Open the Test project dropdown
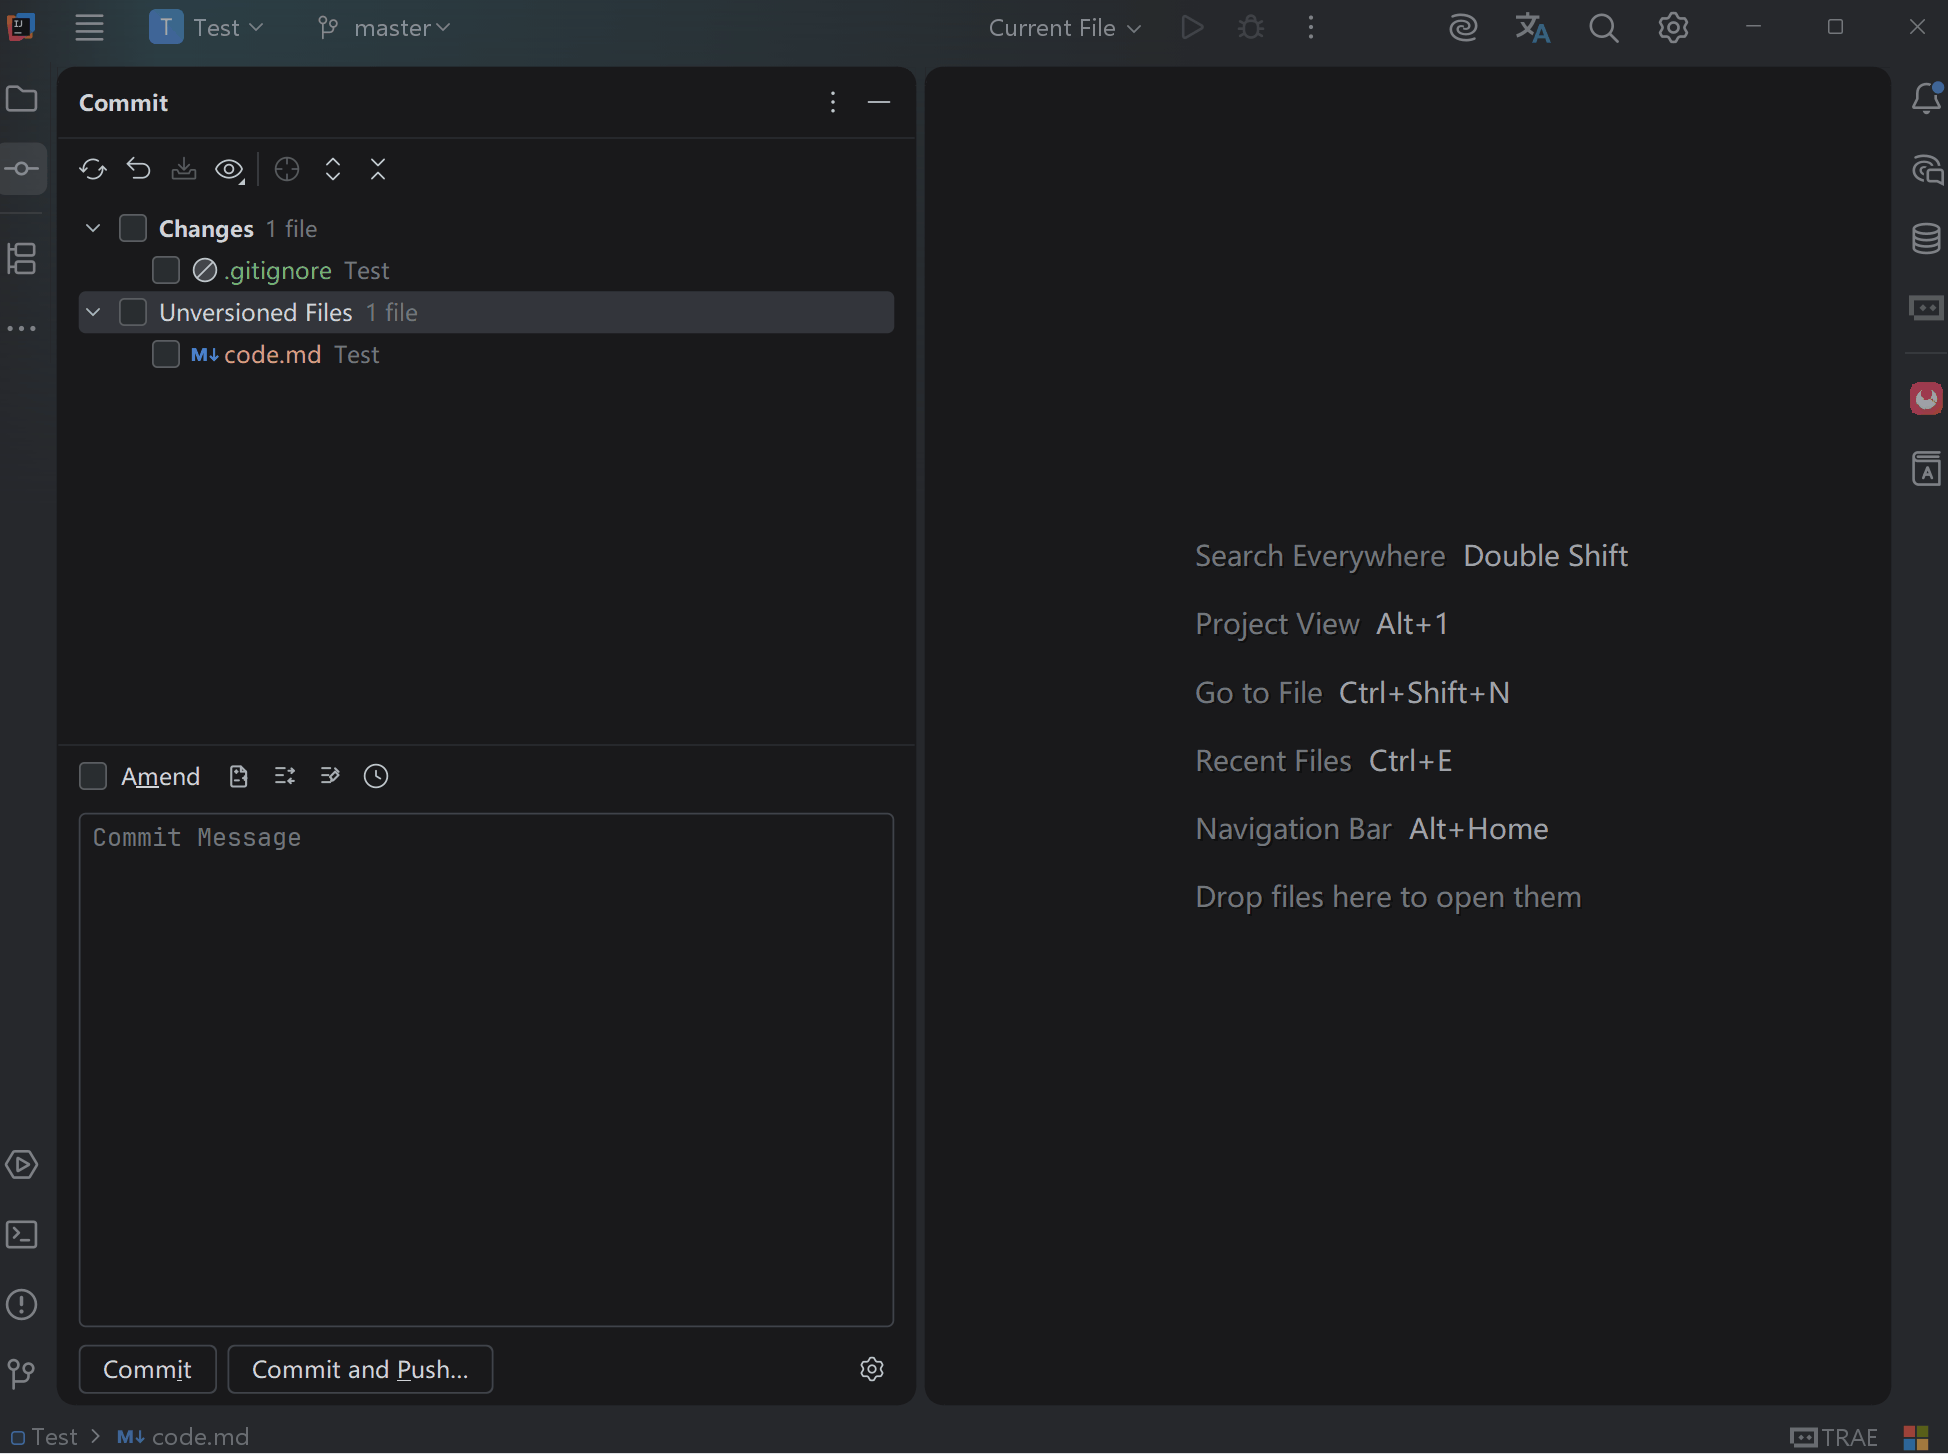Screen dimensions: 1948x1454 click(207, 27)
